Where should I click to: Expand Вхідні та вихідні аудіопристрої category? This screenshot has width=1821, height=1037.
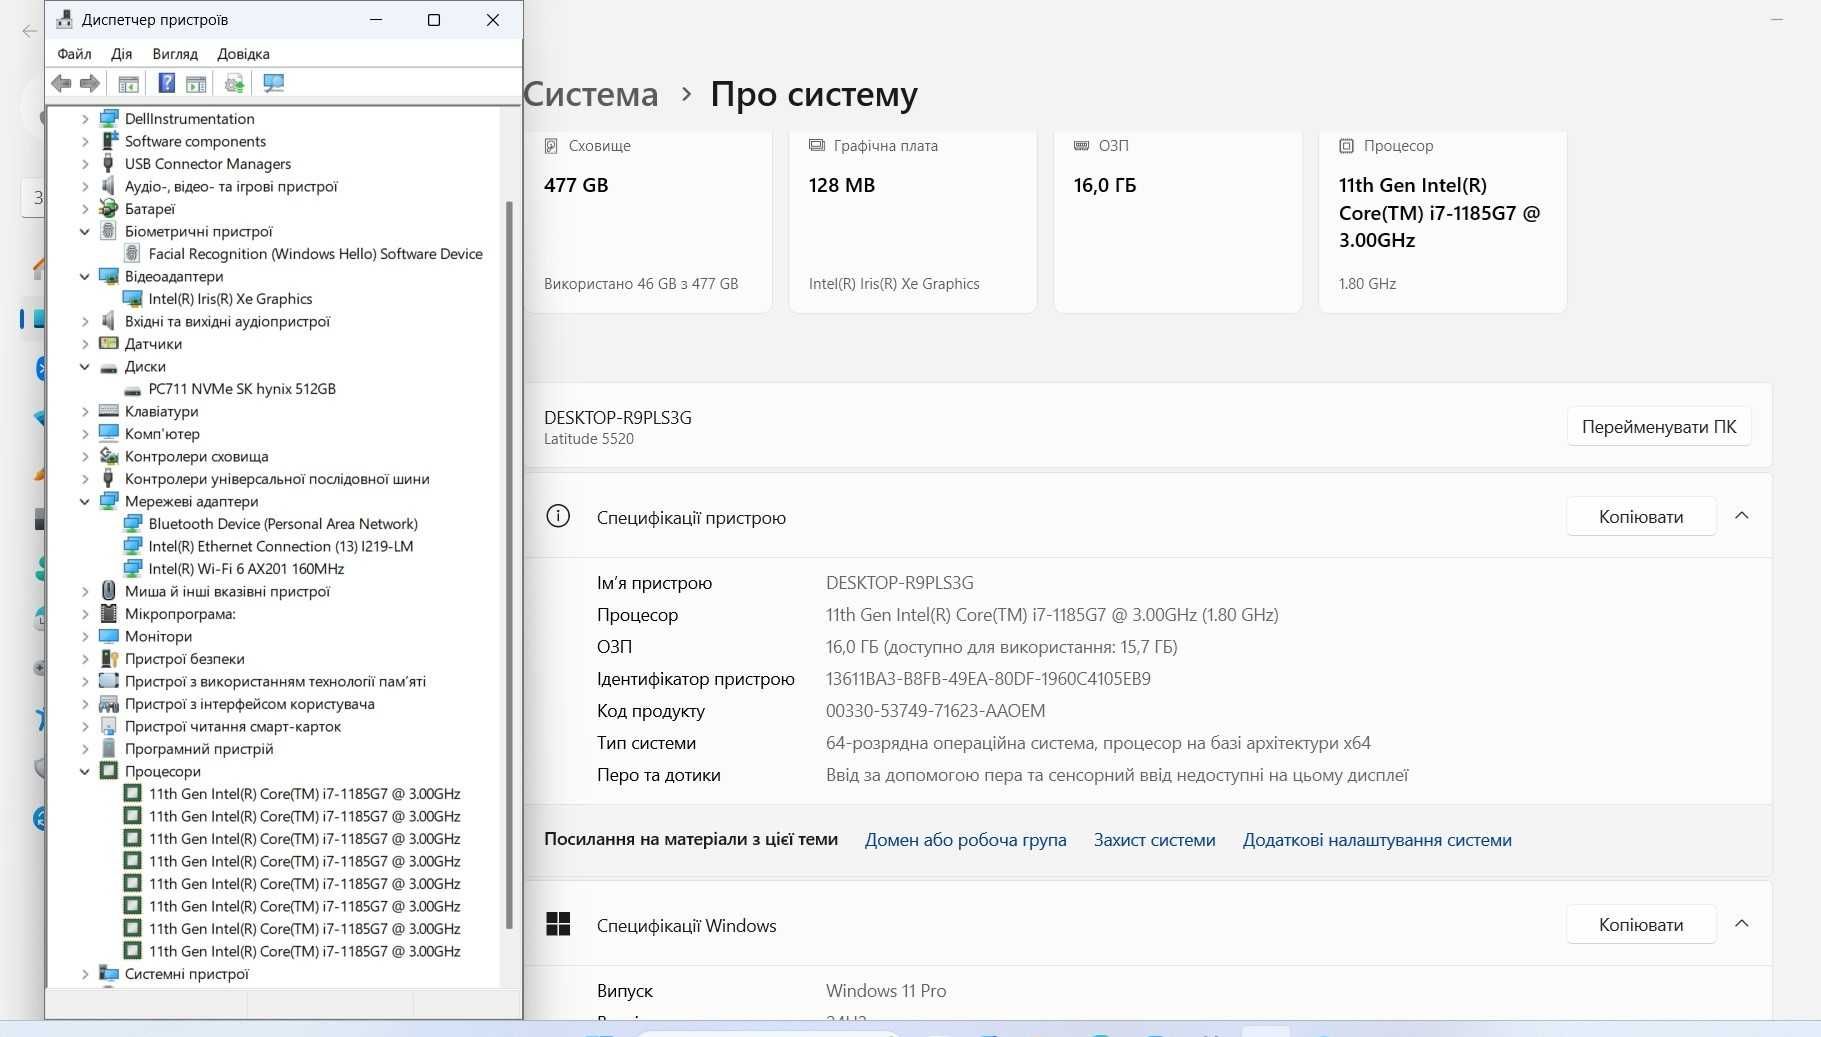pyautogui.click(x=85, y=321)
